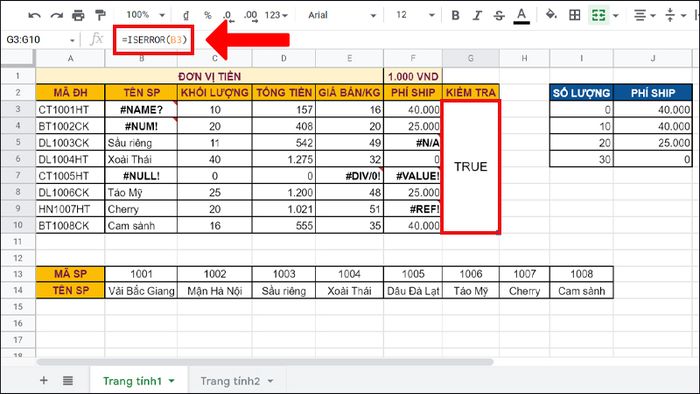The image size is (700, 394).
Task: Expand the name box dropdown arrow
Action: pos(72,40)
